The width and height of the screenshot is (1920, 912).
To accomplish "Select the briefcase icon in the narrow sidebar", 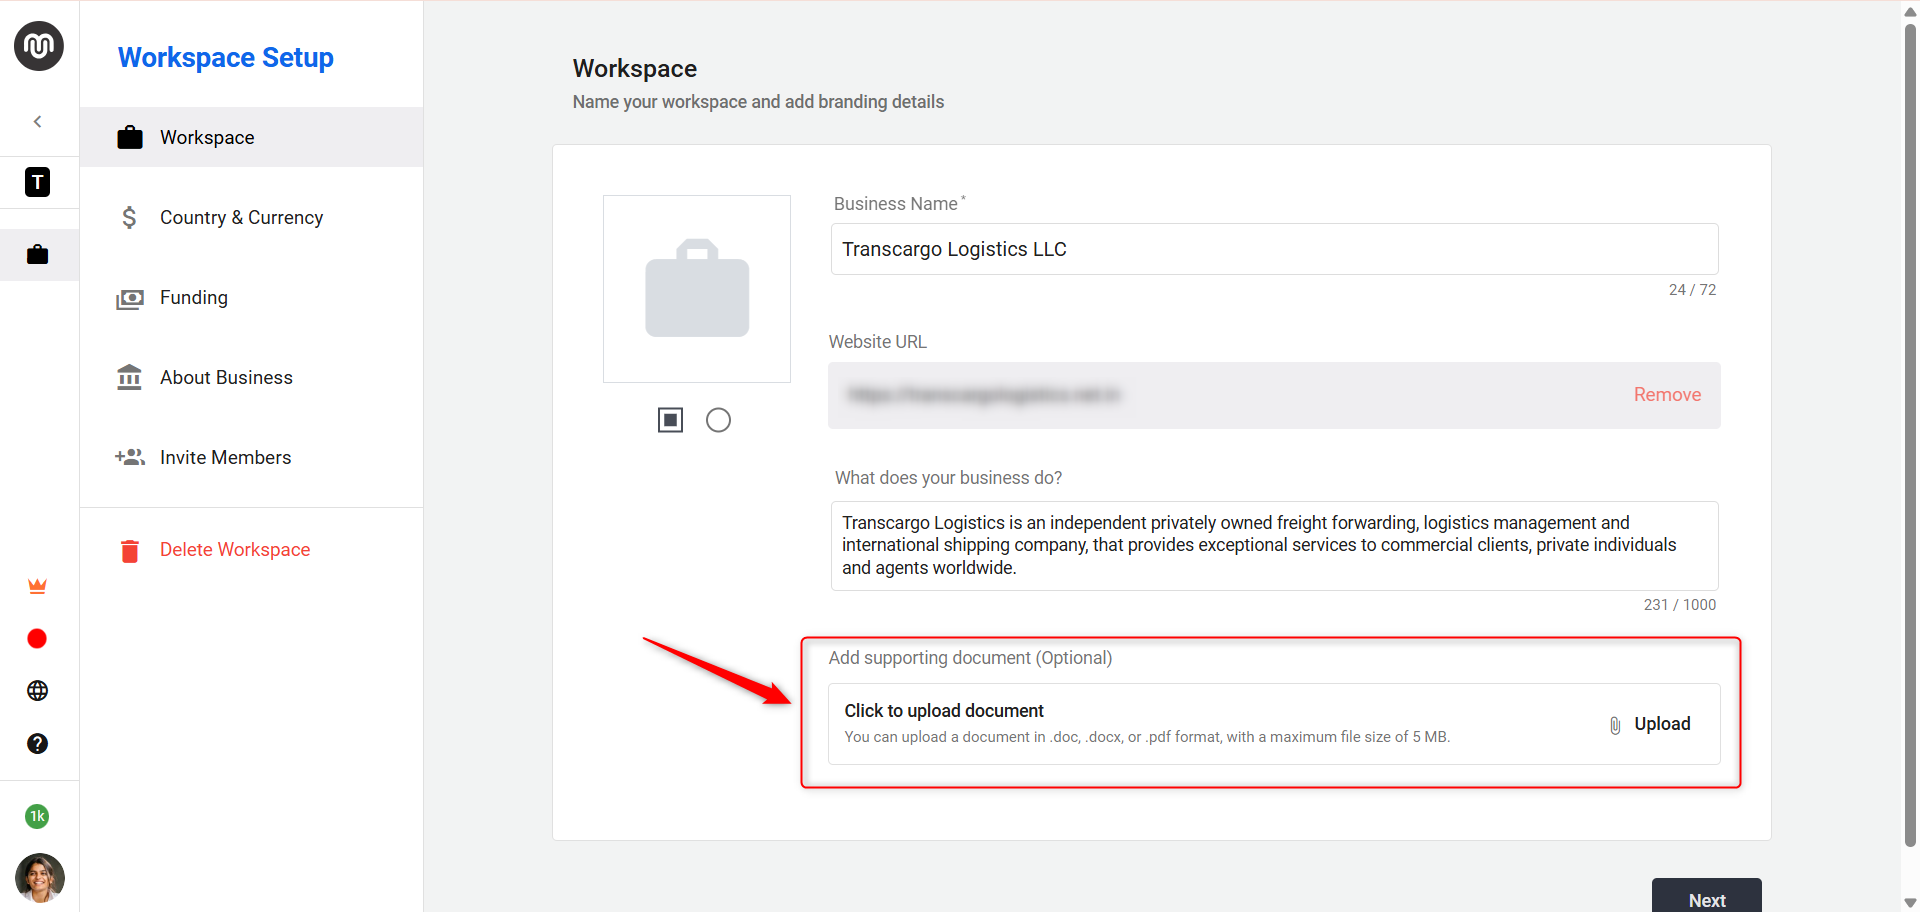I will point(38,254).
